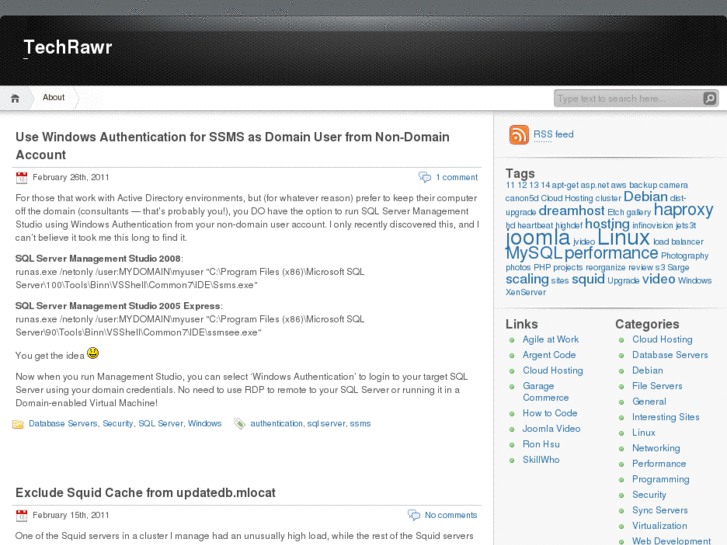Open Virtualization category
Screen dimensions: 727x545
click(660, 526)
